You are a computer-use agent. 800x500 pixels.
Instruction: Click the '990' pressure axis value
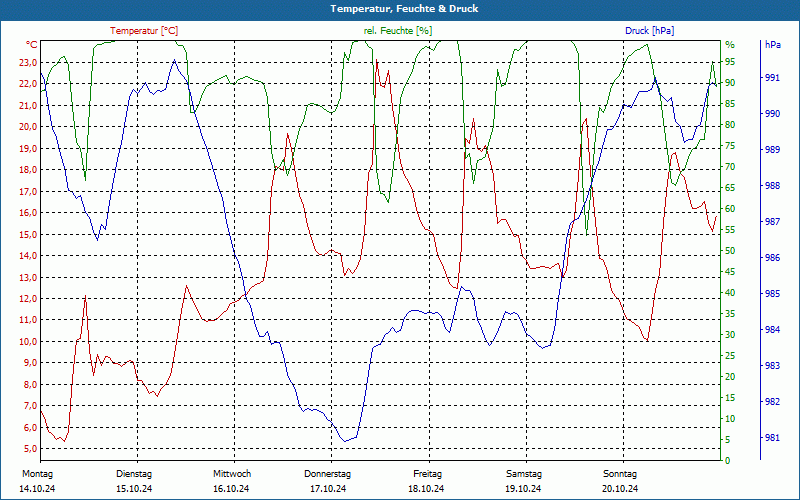coord(772,113)
